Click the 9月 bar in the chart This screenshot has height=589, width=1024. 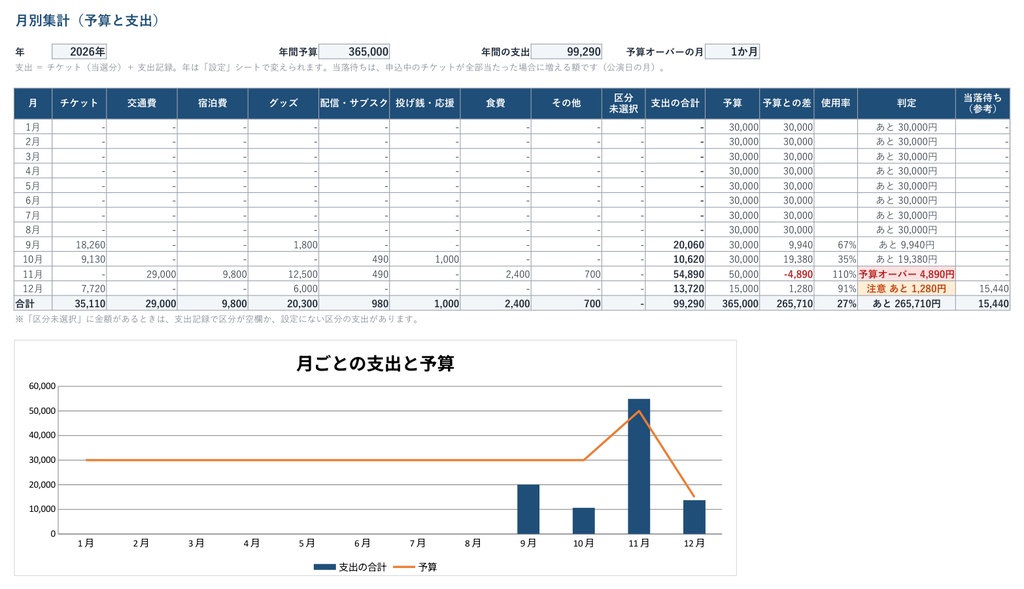528,509
